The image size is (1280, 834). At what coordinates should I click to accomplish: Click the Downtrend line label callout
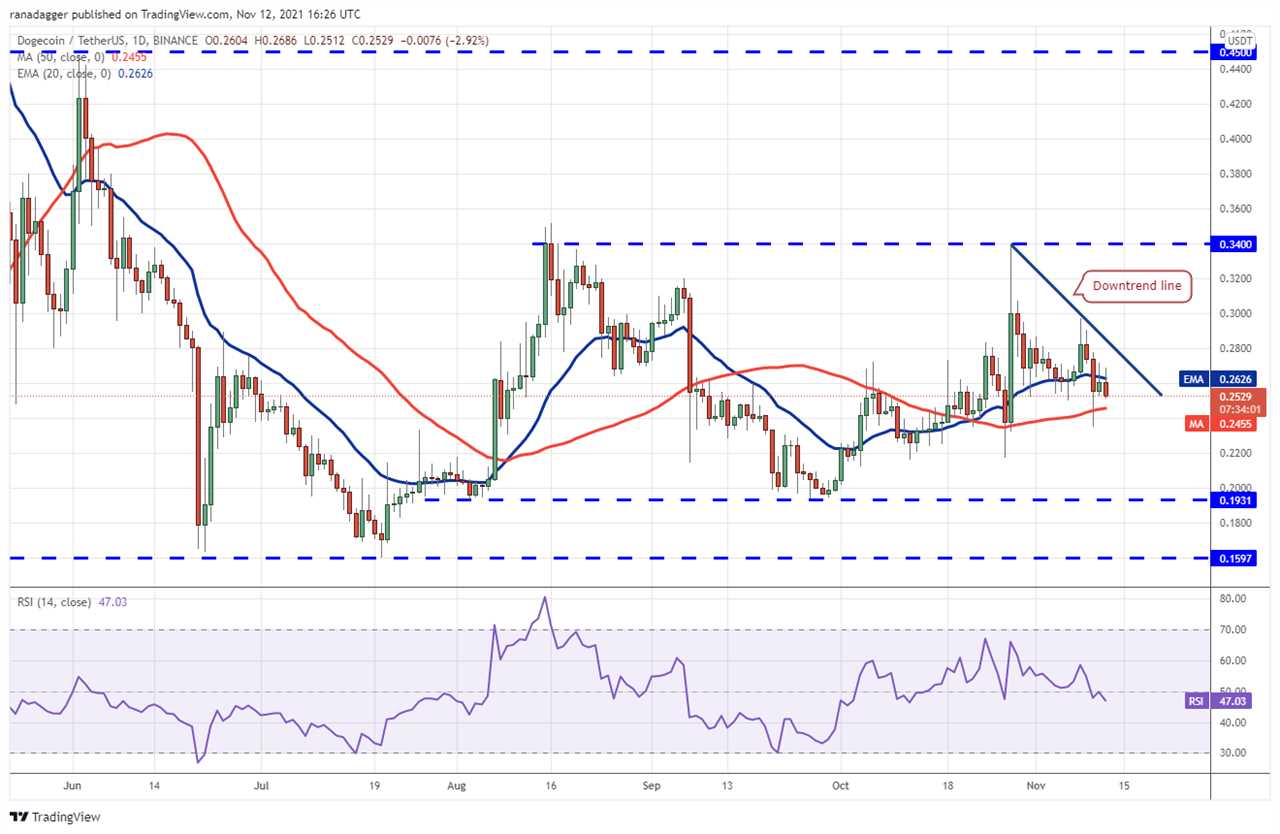(x=1137, y=286)
